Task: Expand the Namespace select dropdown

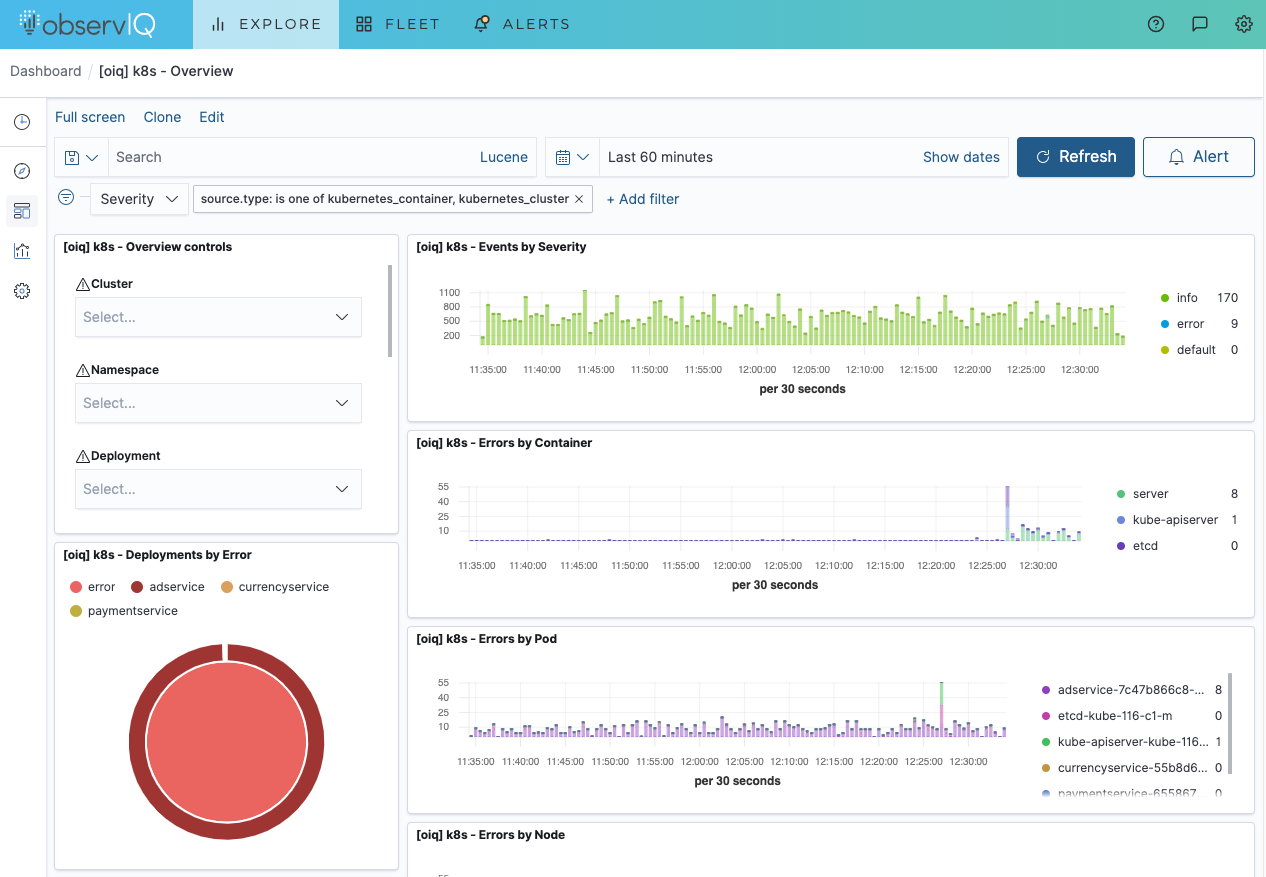Action: click(218, 403)
